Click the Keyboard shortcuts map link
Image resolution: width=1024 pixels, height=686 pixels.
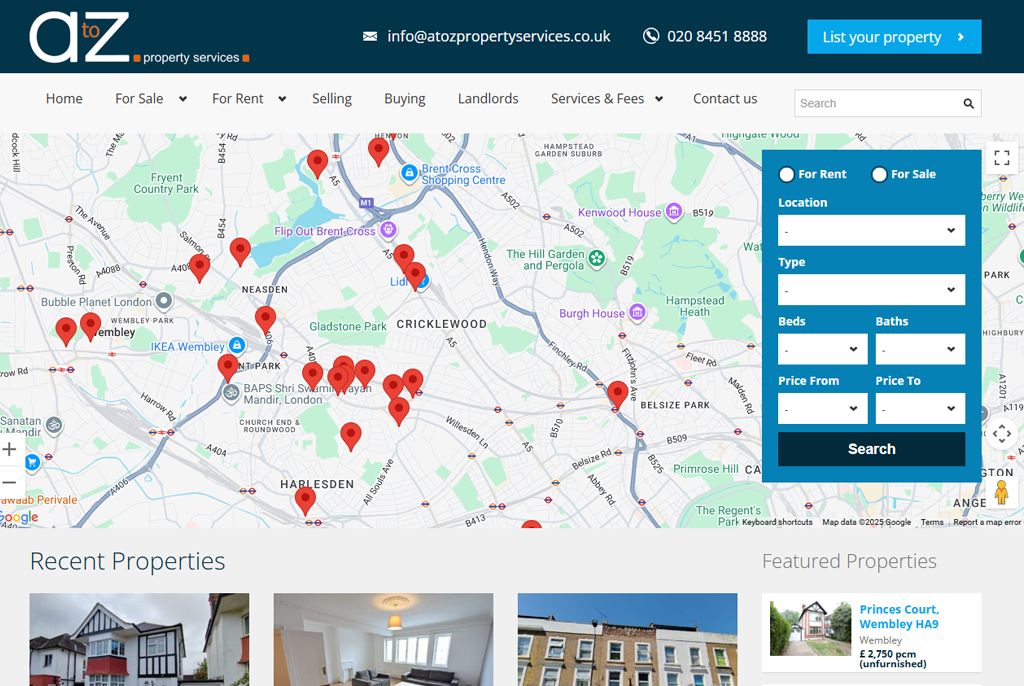[x=777, y=522]
